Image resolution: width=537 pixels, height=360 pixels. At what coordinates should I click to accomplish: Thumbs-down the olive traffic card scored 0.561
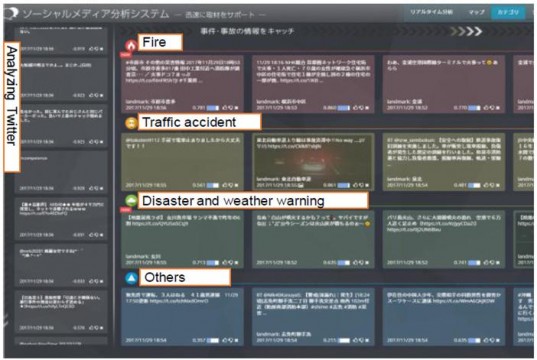pyautogui.click(x=230, y=185)
